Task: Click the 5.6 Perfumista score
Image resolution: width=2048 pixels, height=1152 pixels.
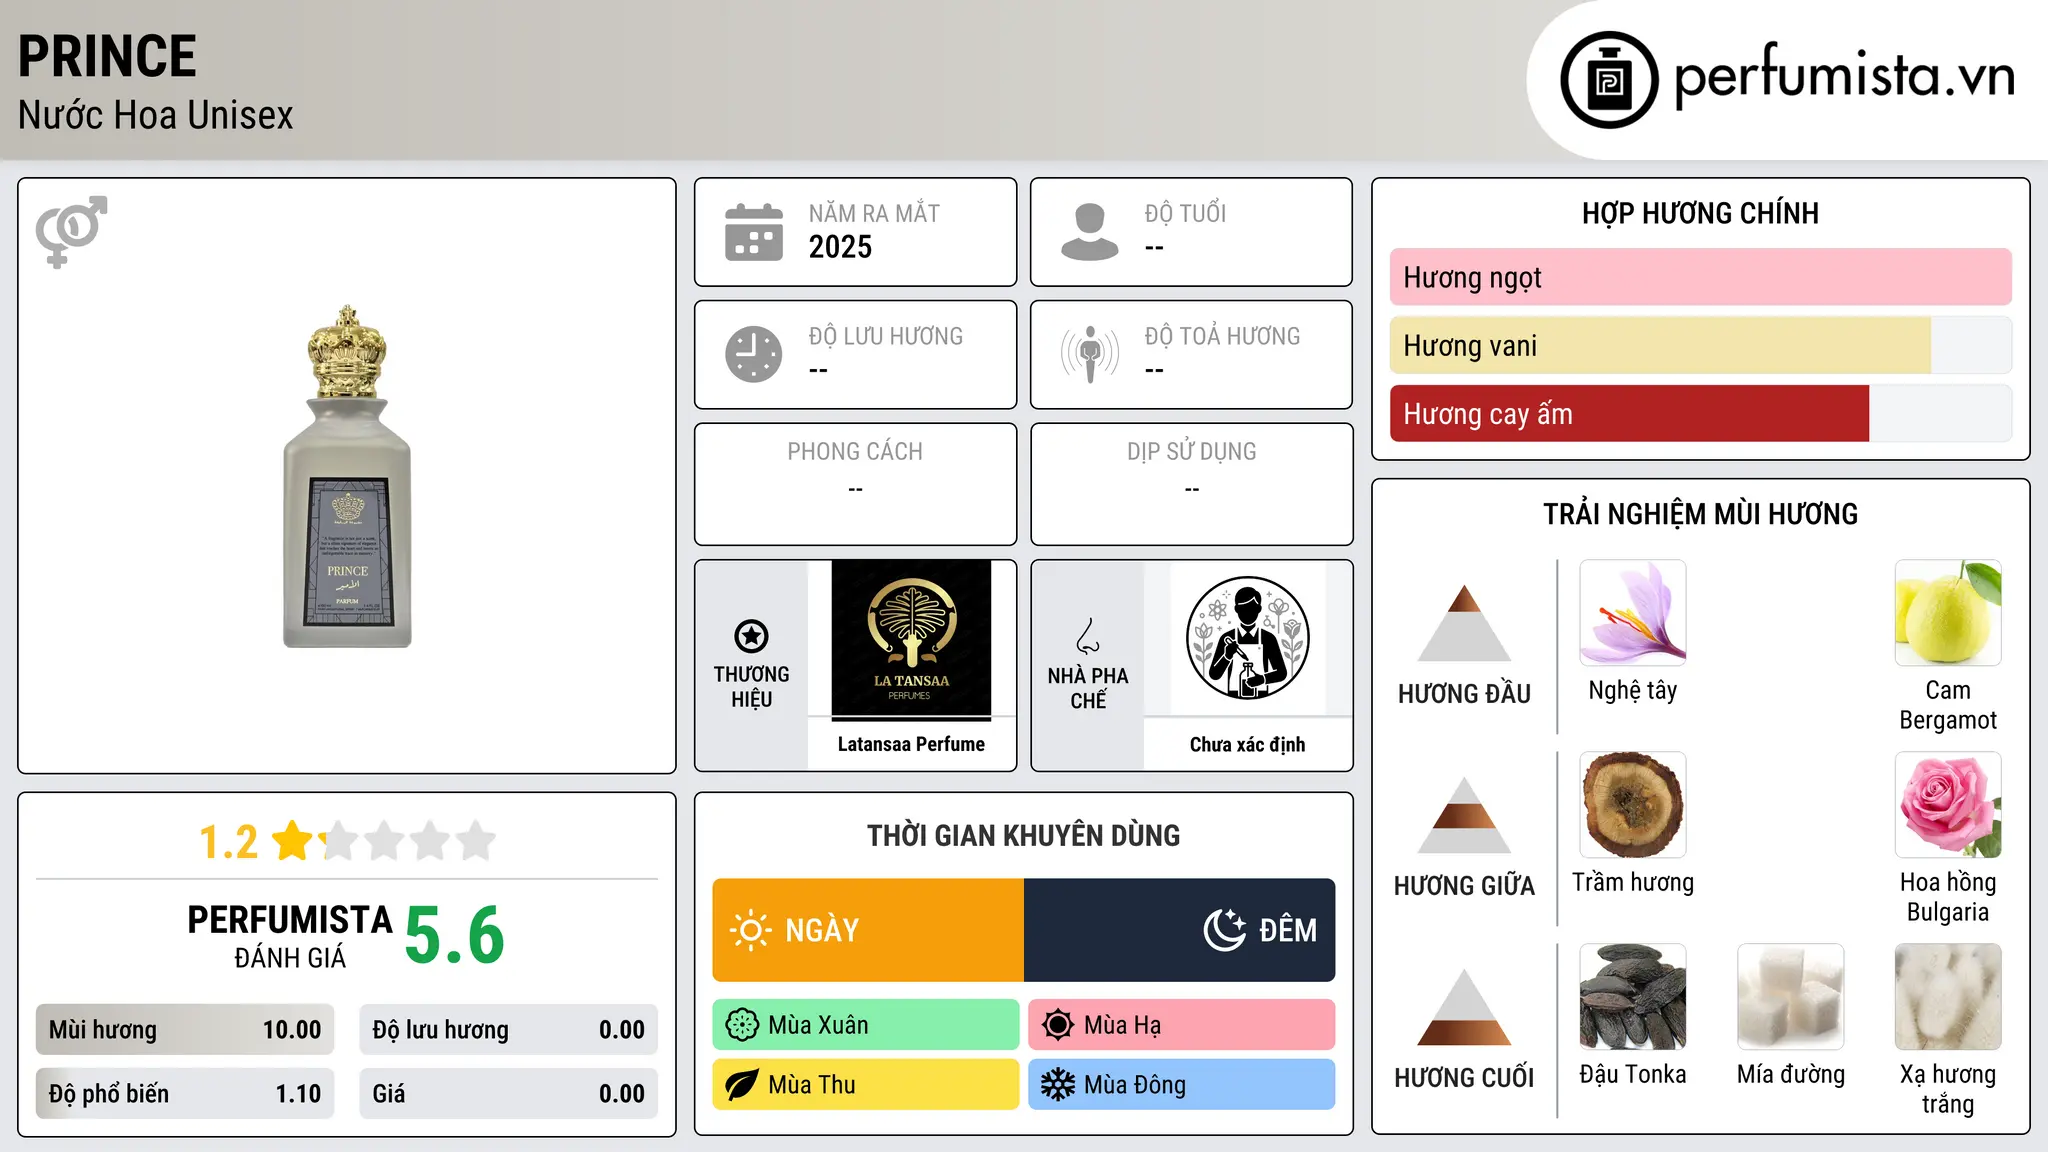Action: (455, 935)
